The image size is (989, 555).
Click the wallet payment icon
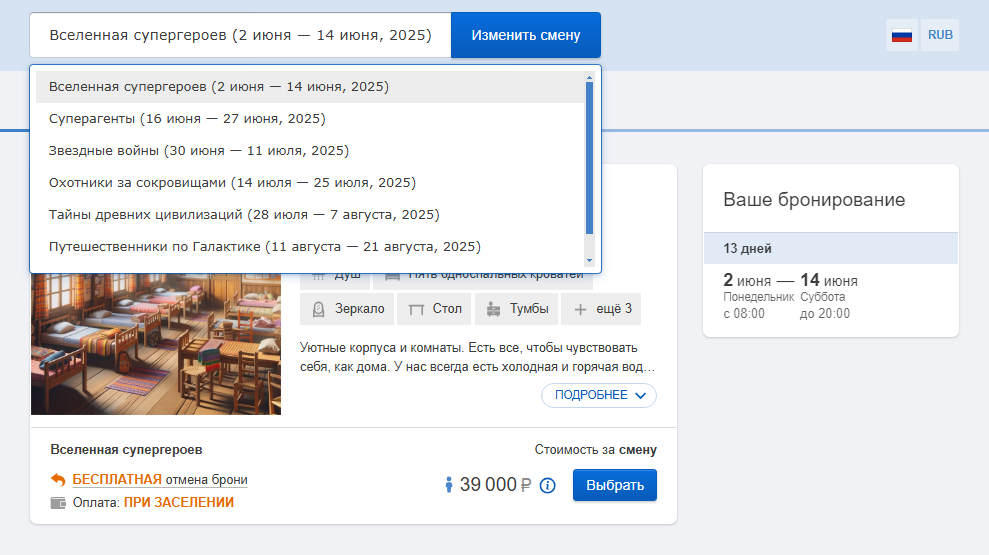tap(58, 503)
